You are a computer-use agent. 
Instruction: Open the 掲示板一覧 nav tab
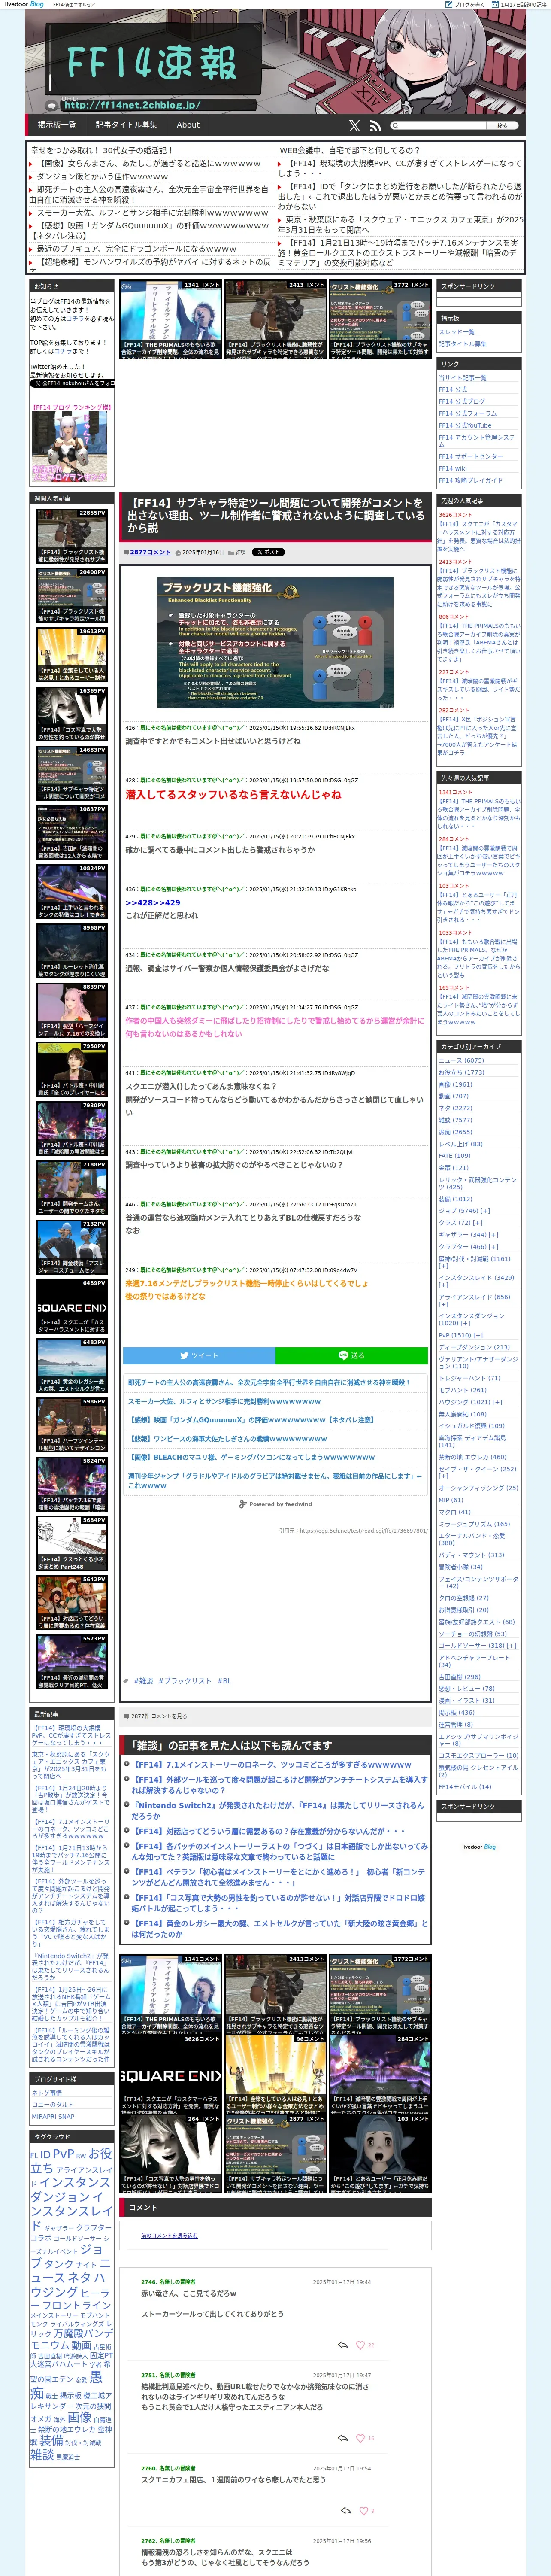click(57, 125)
